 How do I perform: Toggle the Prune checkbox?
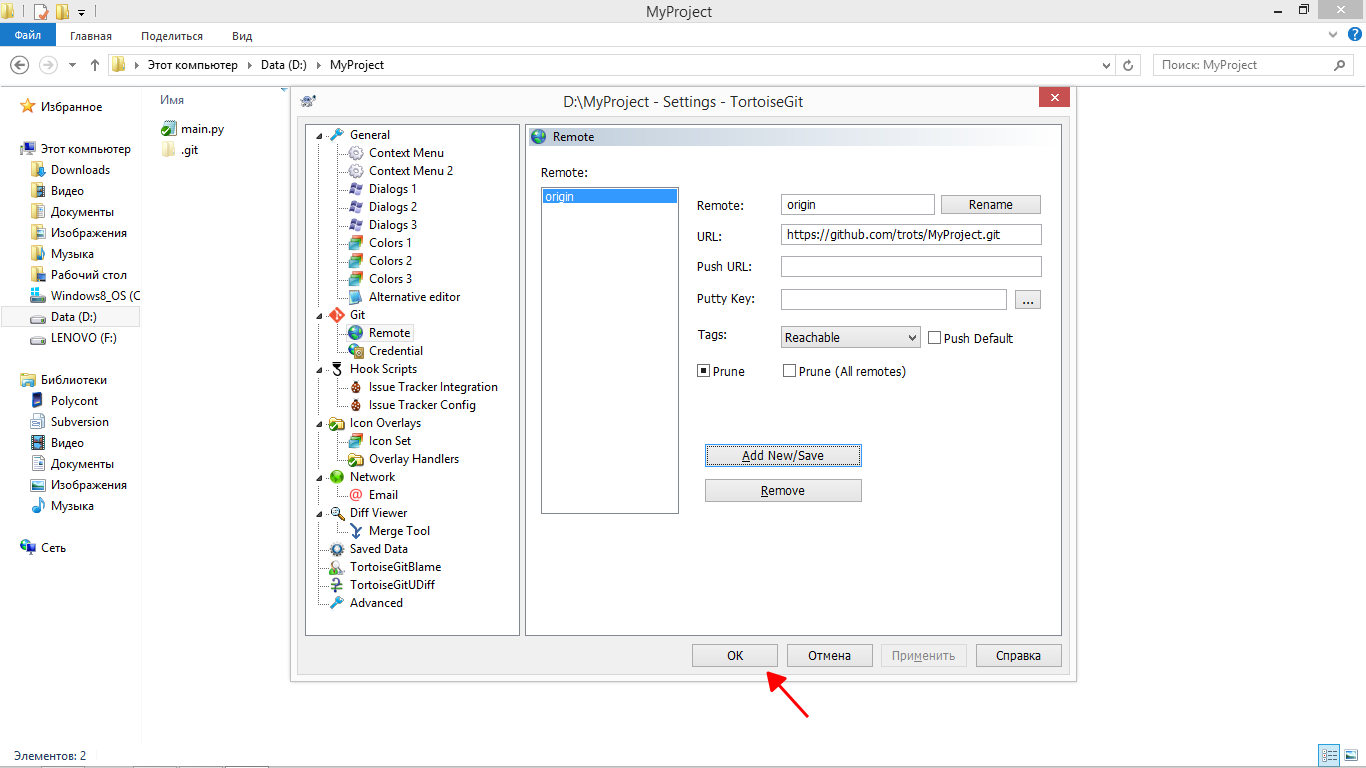703,371
